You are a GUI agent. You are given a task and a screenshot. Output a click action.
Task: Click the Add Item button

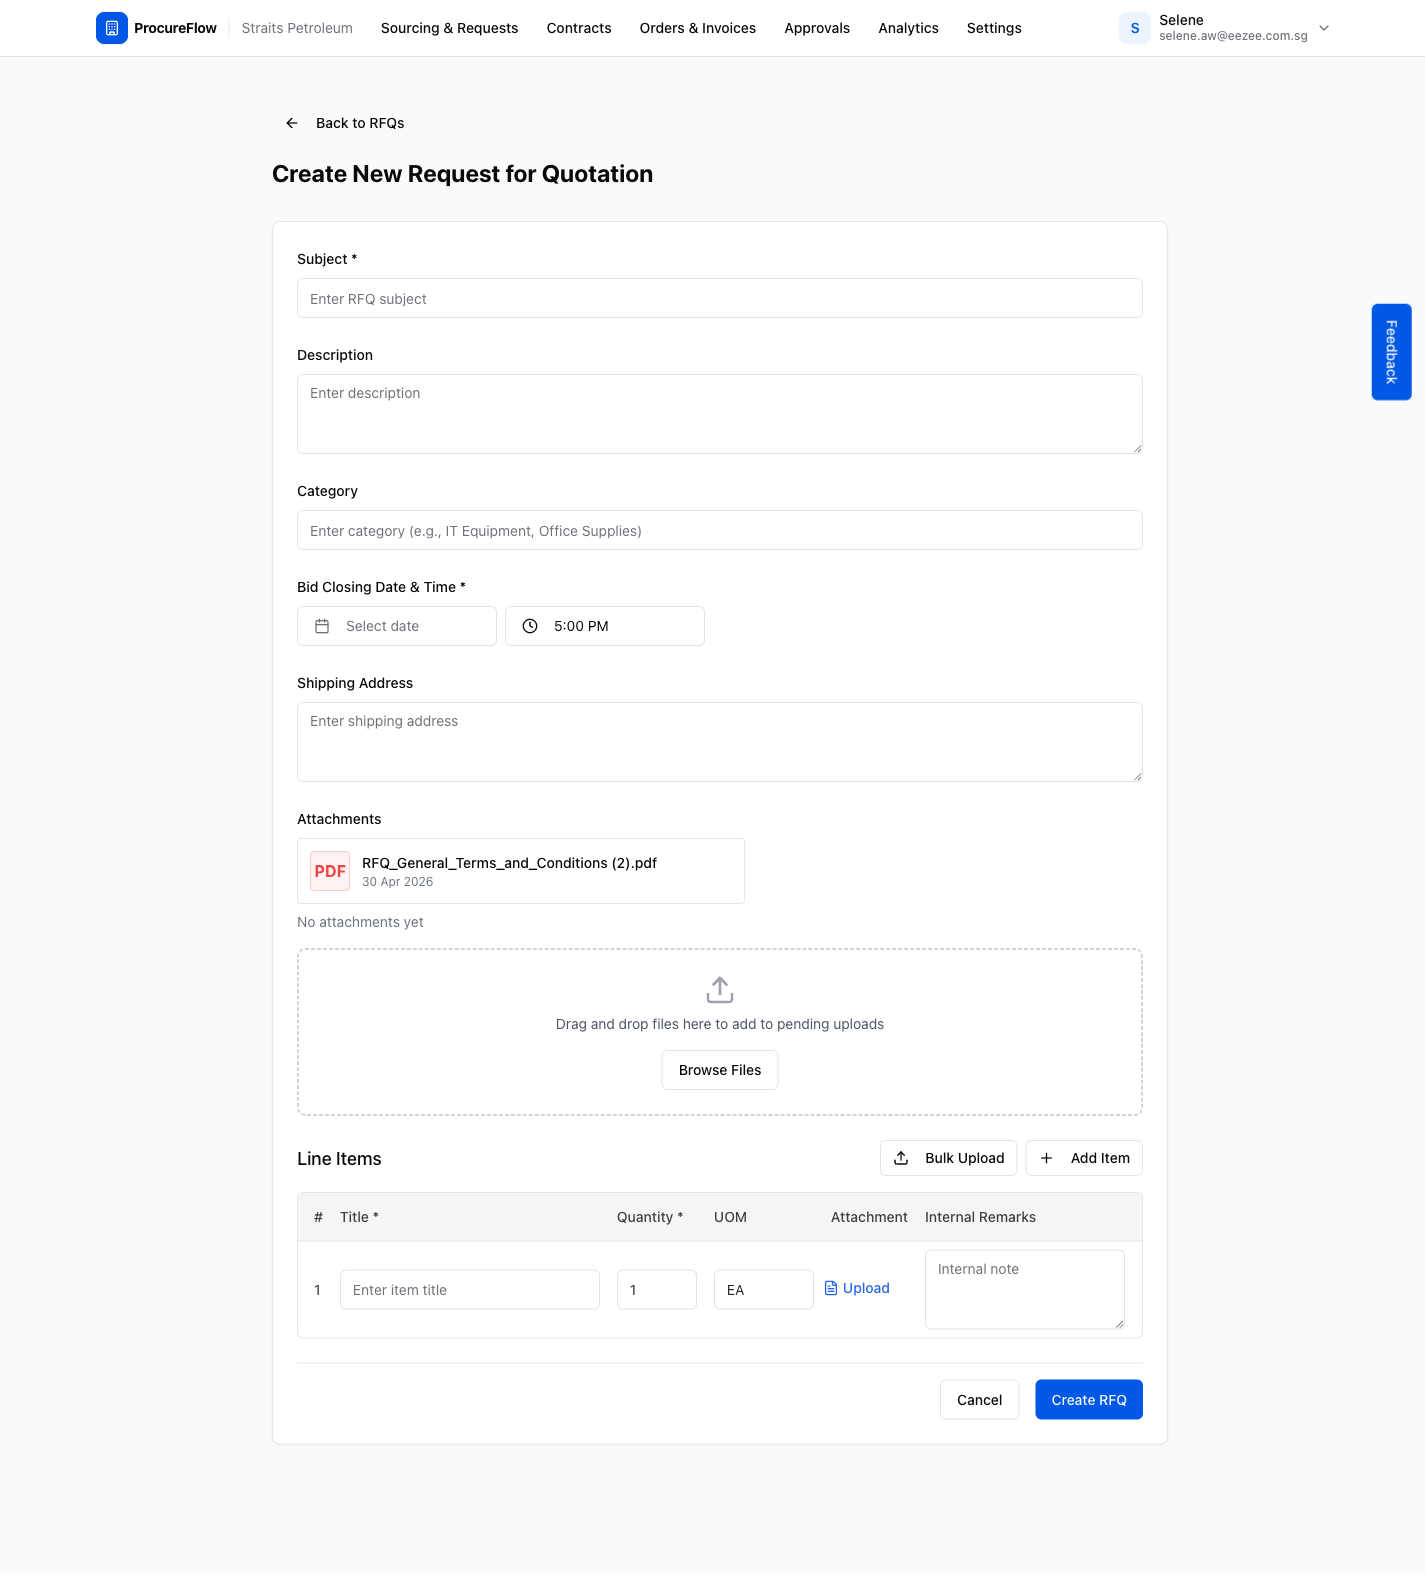pyautogui.click(x=1084, y=1158)
